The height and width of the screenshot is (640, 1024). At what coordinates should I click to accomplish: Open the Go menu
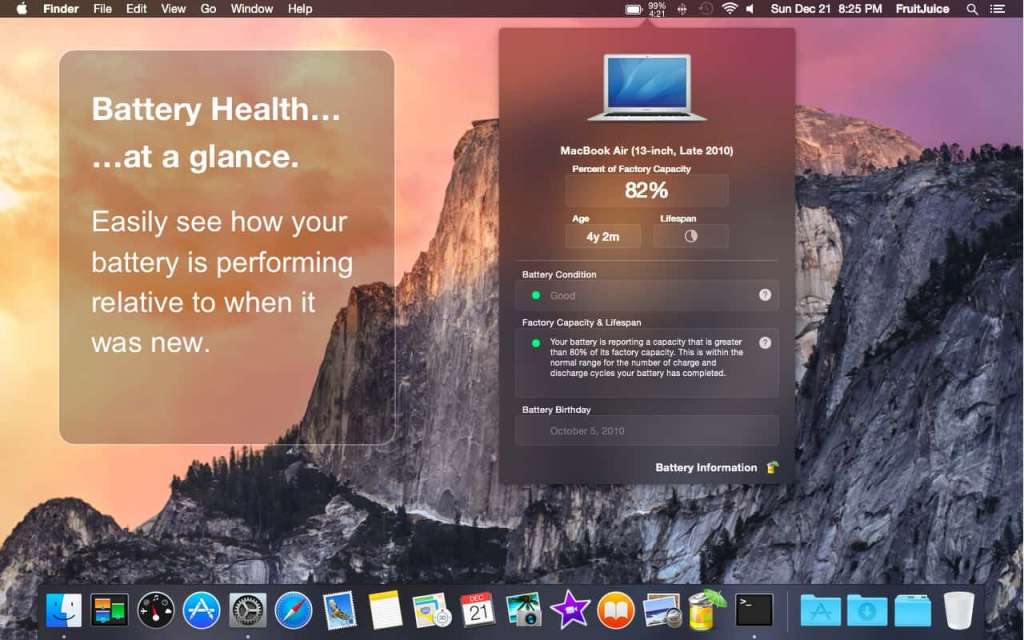coord(207,8)
